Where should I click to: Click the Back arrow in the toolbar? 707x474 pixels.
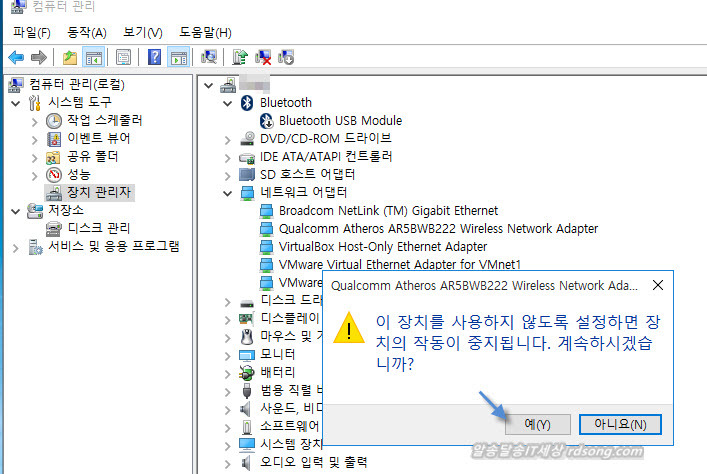16,58
